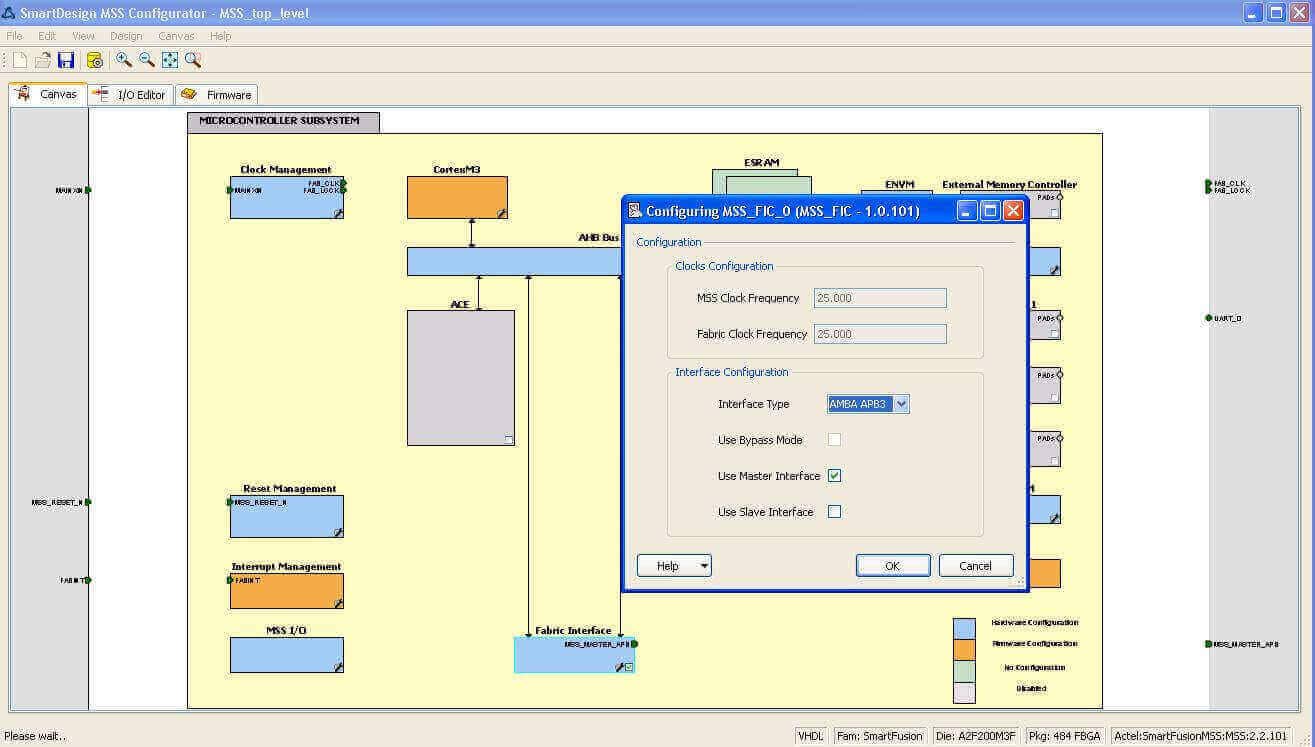Open the Design menu
This screenshot has width=1315, height=747.
point(126,36)
